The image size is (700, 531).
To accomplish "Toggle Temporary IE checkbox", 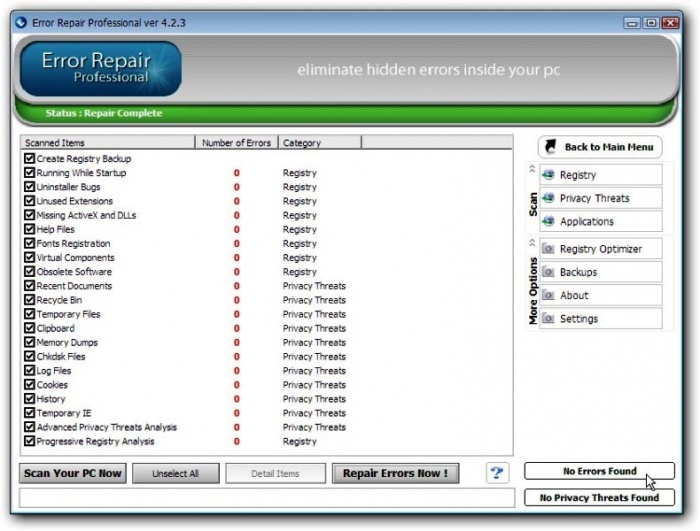I will [x=29, y=413].
